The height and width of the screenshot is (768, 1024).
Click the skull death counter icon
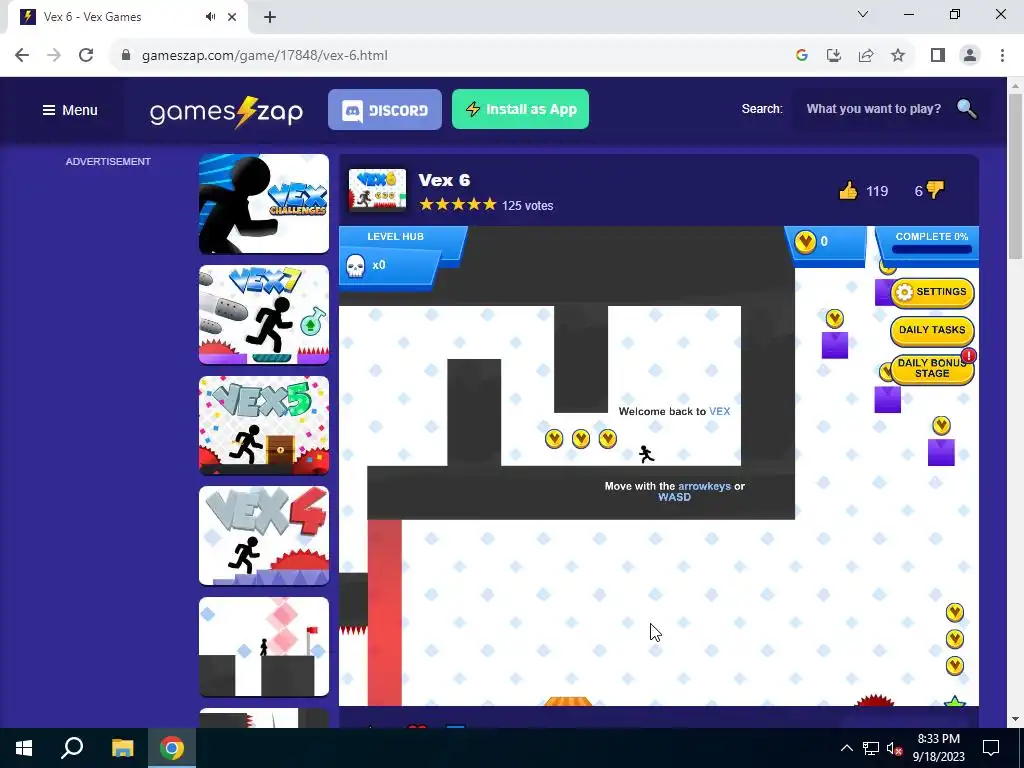pos(355,265)
